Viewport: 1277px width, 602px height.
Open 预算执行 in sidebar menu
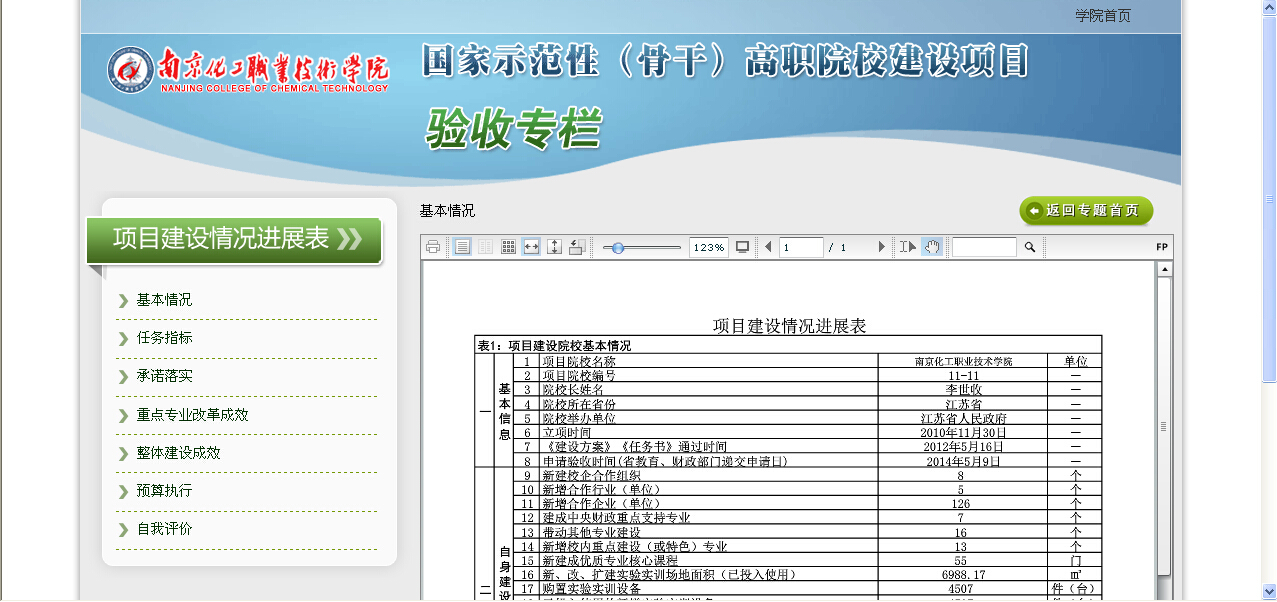[x=165, y=491]
